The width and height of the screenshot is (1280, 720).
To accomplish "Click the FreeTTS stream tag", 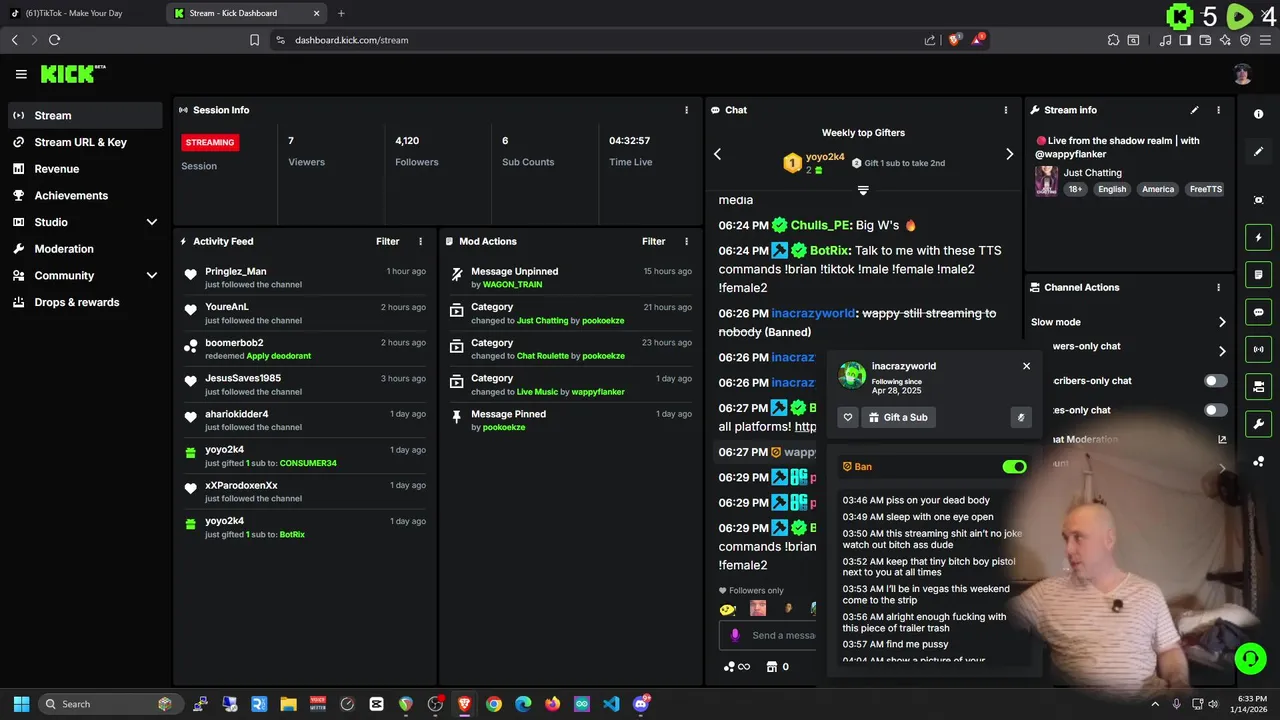I will coord(1205,189).
